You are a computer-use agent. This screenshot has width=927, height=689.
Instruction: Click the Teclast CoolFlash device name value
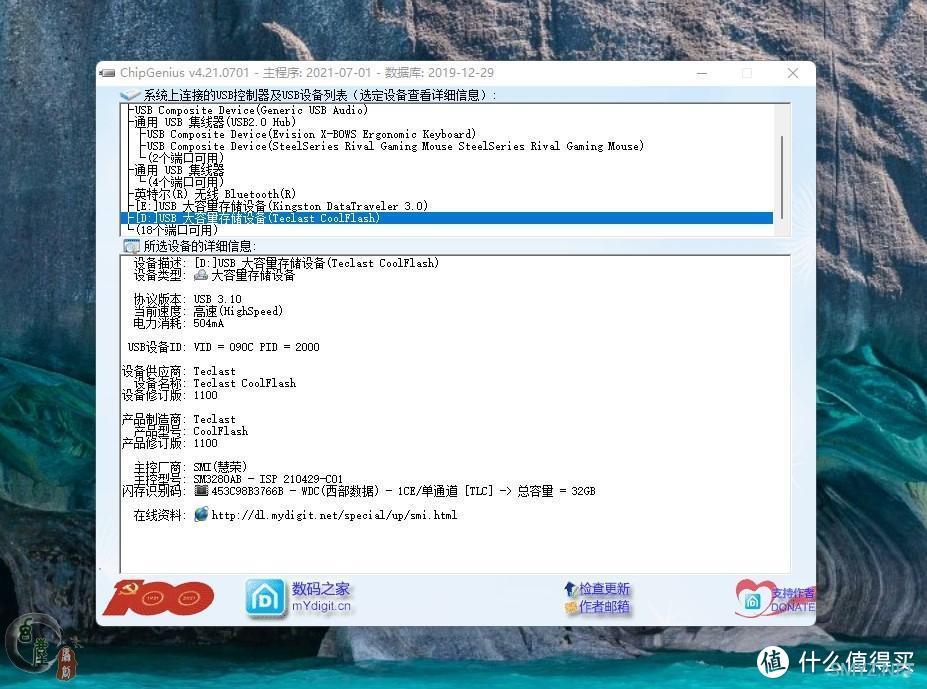[244, 383]
